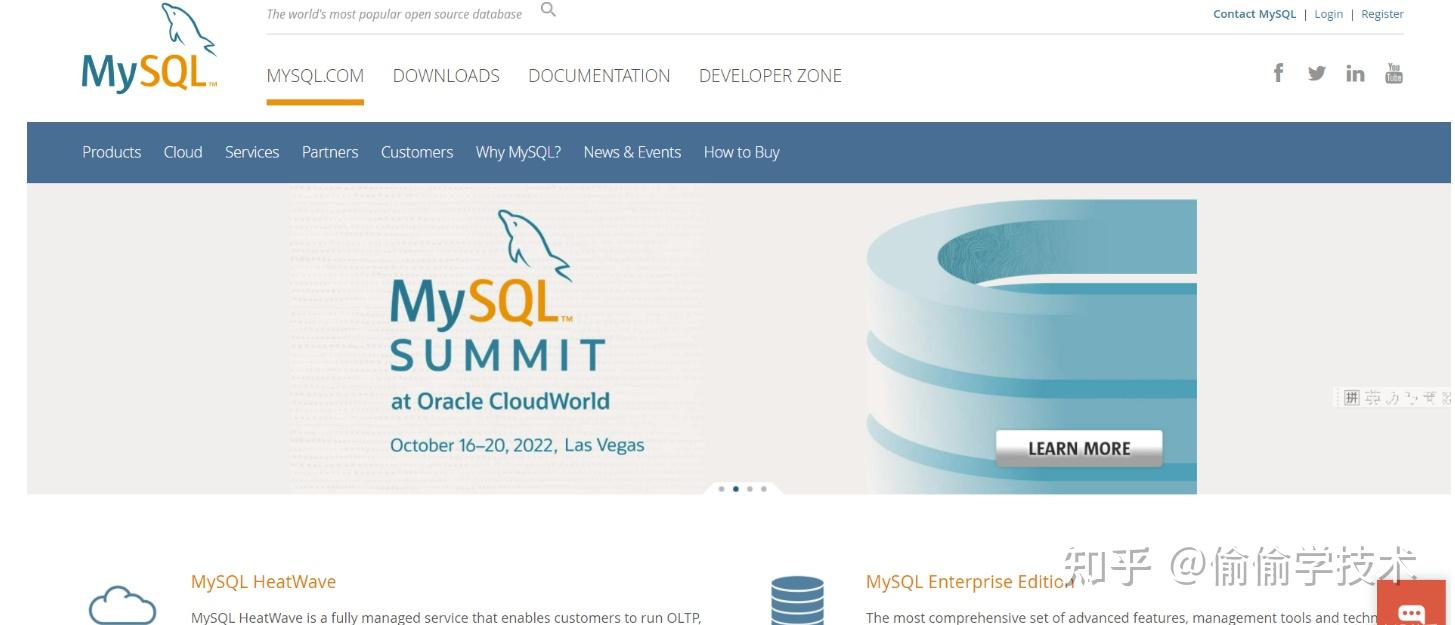Open the LinkedIn icon
Screen dimensions: 1455x625
[x=1355, y=72]
